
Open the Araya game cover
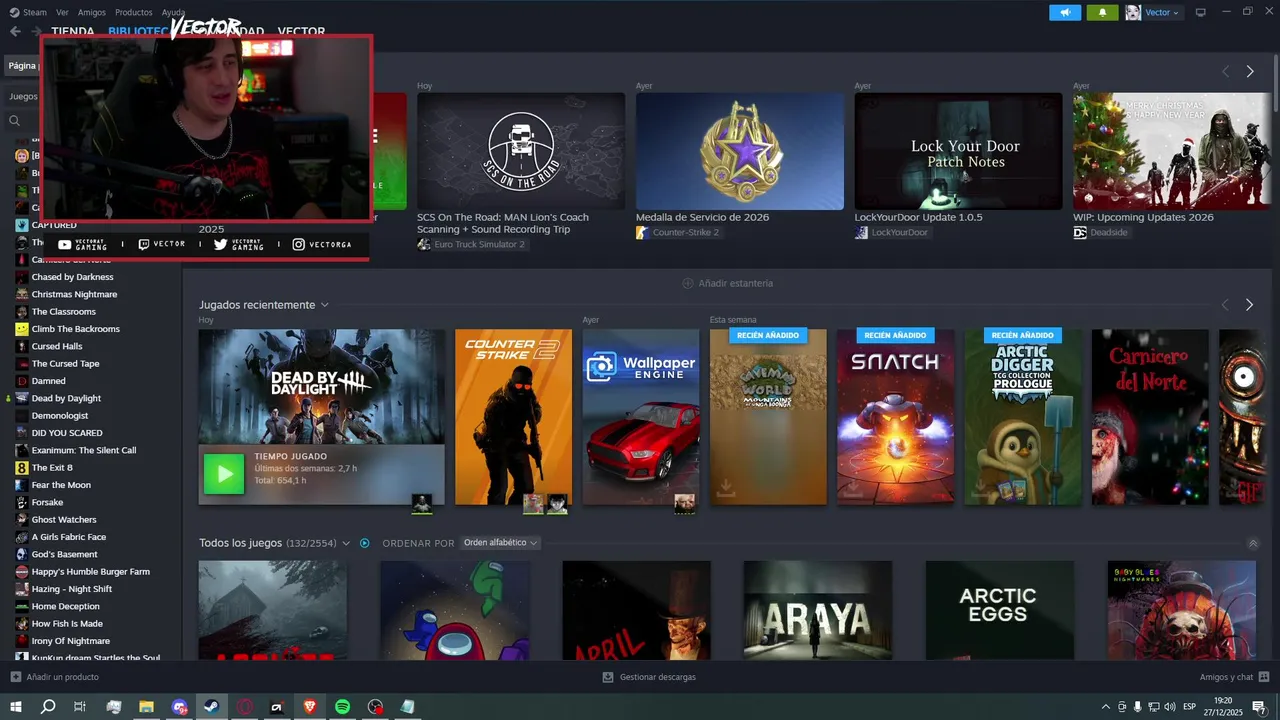[817, 610]
